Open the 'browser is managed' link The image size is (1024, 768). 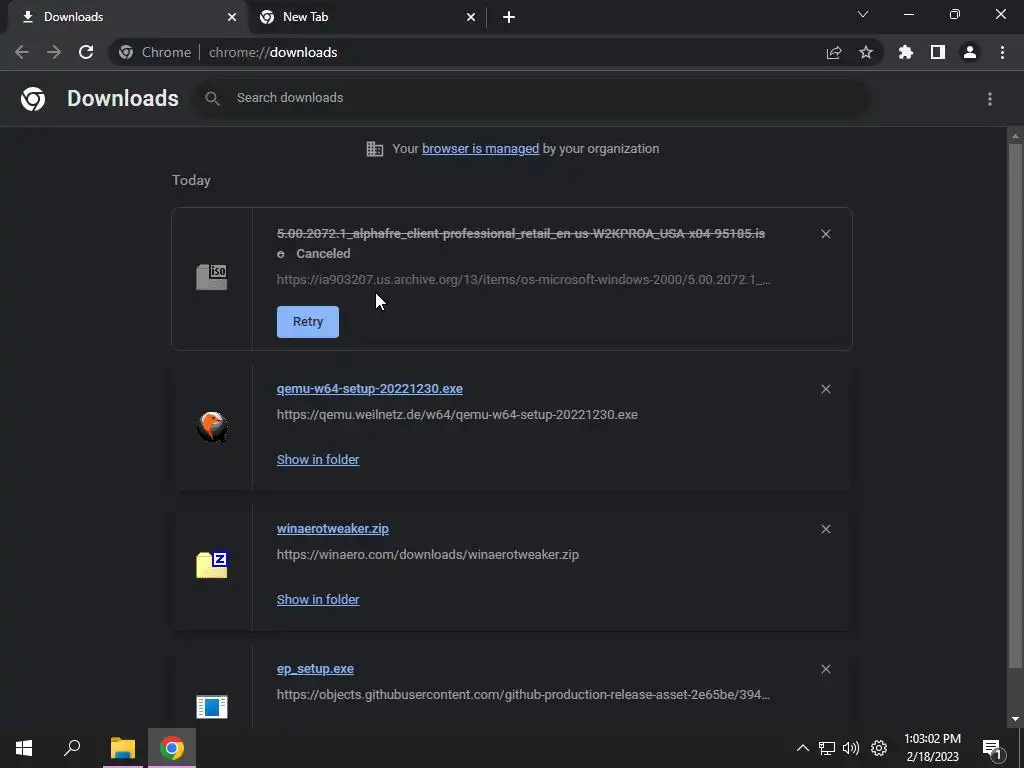(481, 149)
